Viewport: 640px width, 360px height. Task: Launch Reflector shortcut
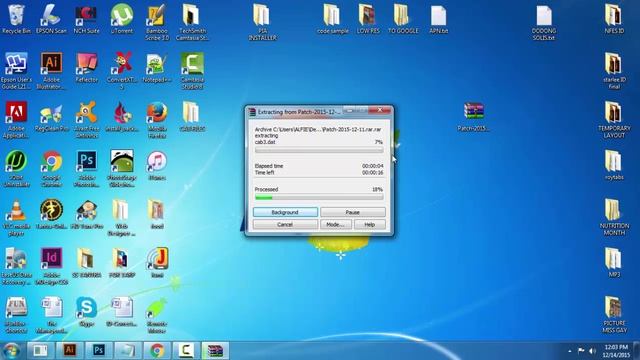(86, 68)
